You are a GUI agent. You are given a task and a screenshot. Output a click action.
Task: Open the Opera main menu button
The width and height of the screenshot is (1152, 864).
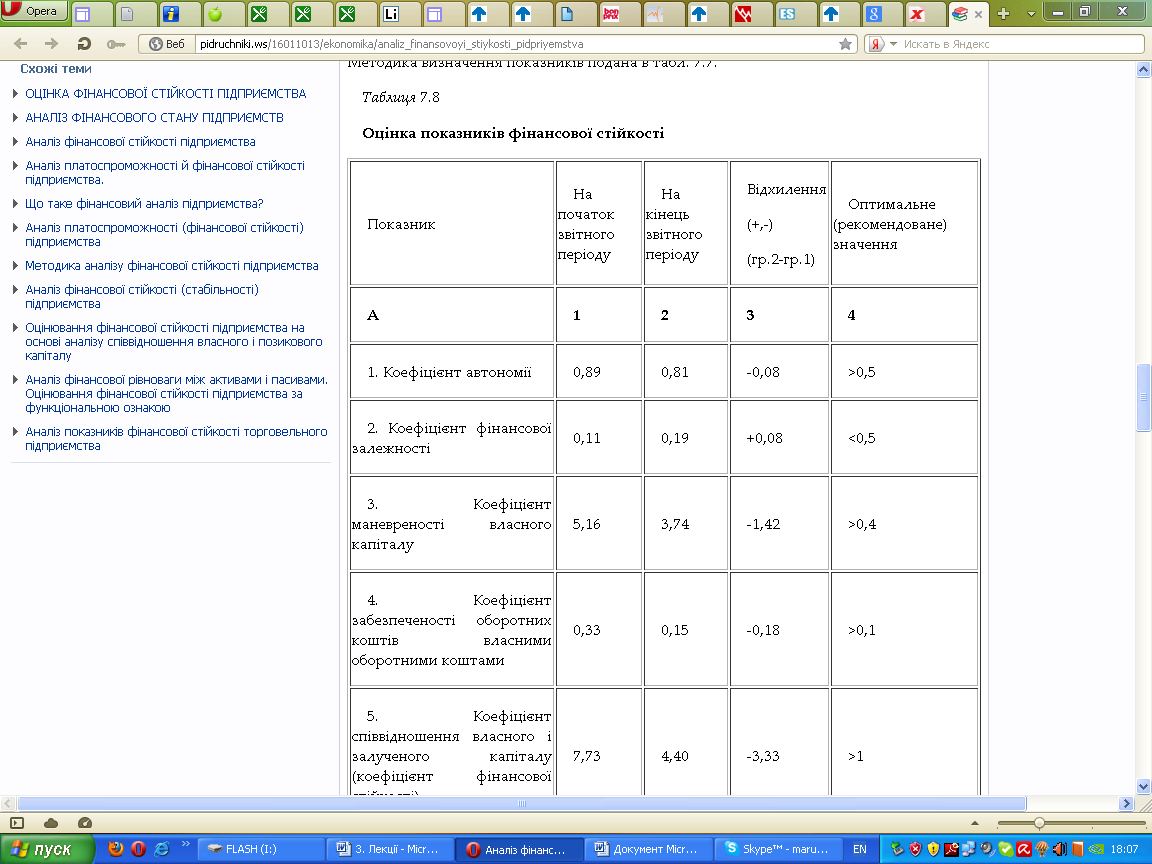coord(34,11)
